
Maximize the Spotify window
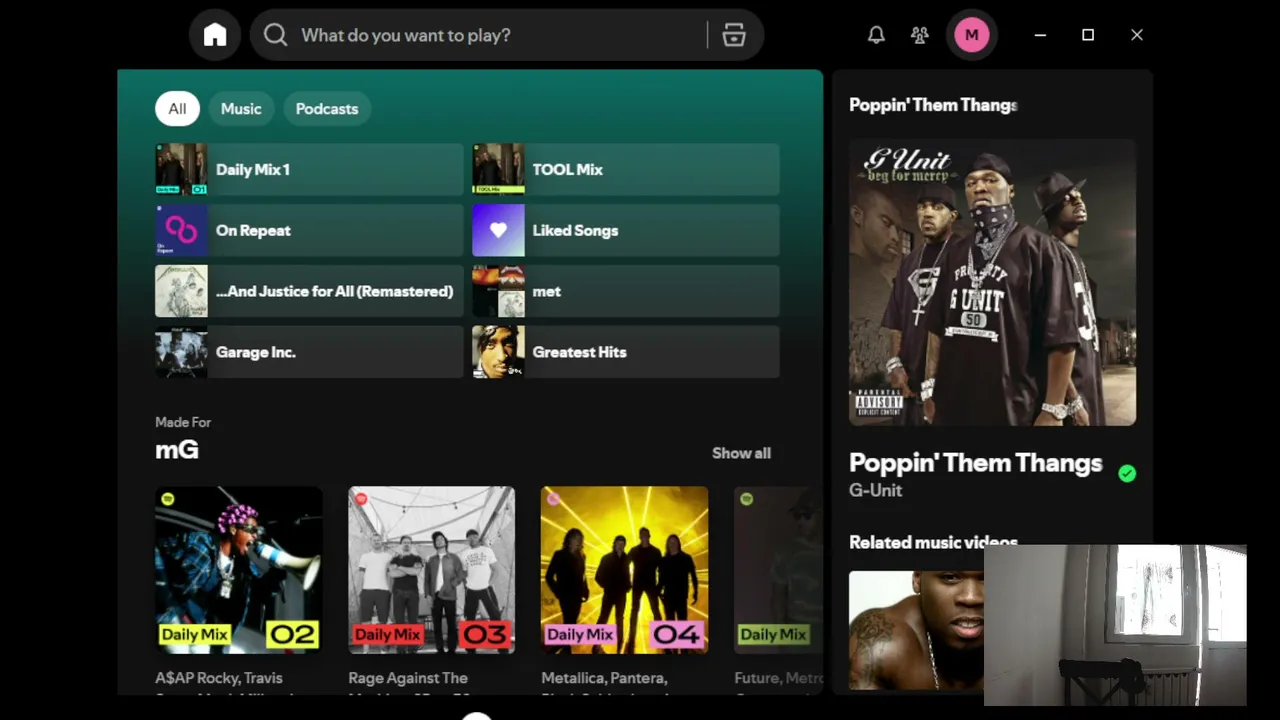pyautogui.click(x=1088, y=35)
